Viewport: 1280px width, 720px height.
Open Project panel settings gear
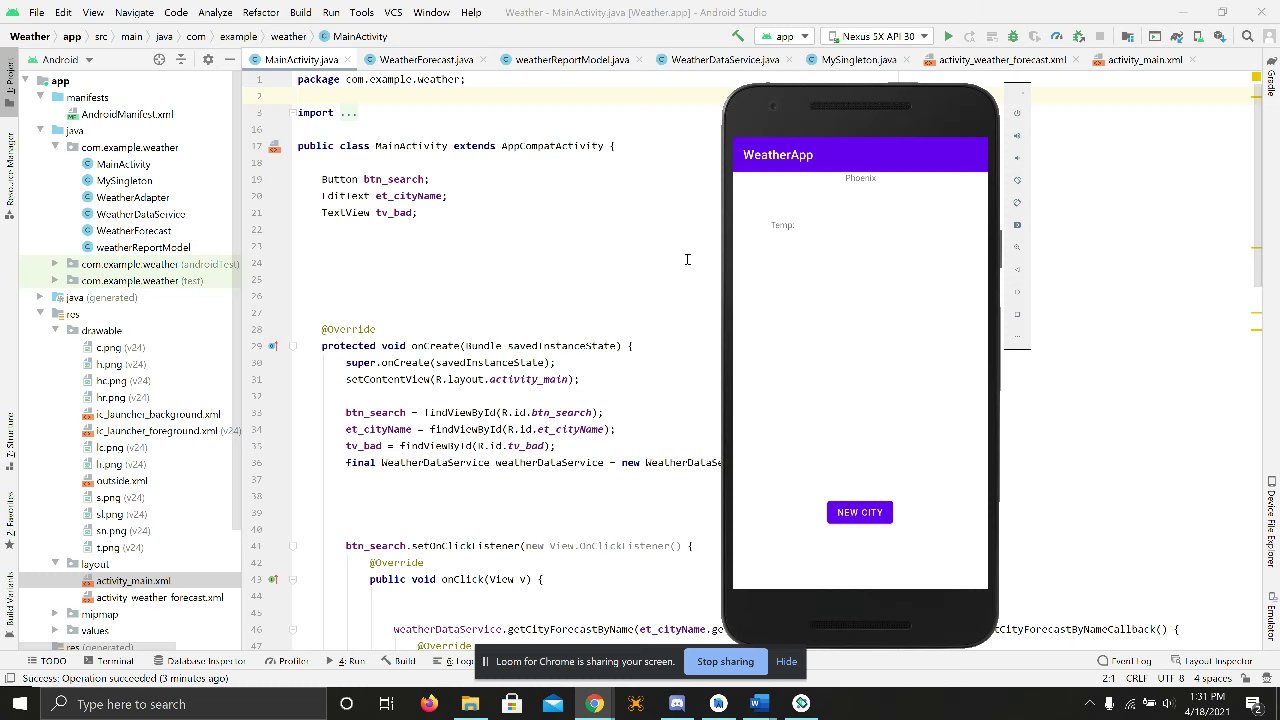tap(208, 59)
